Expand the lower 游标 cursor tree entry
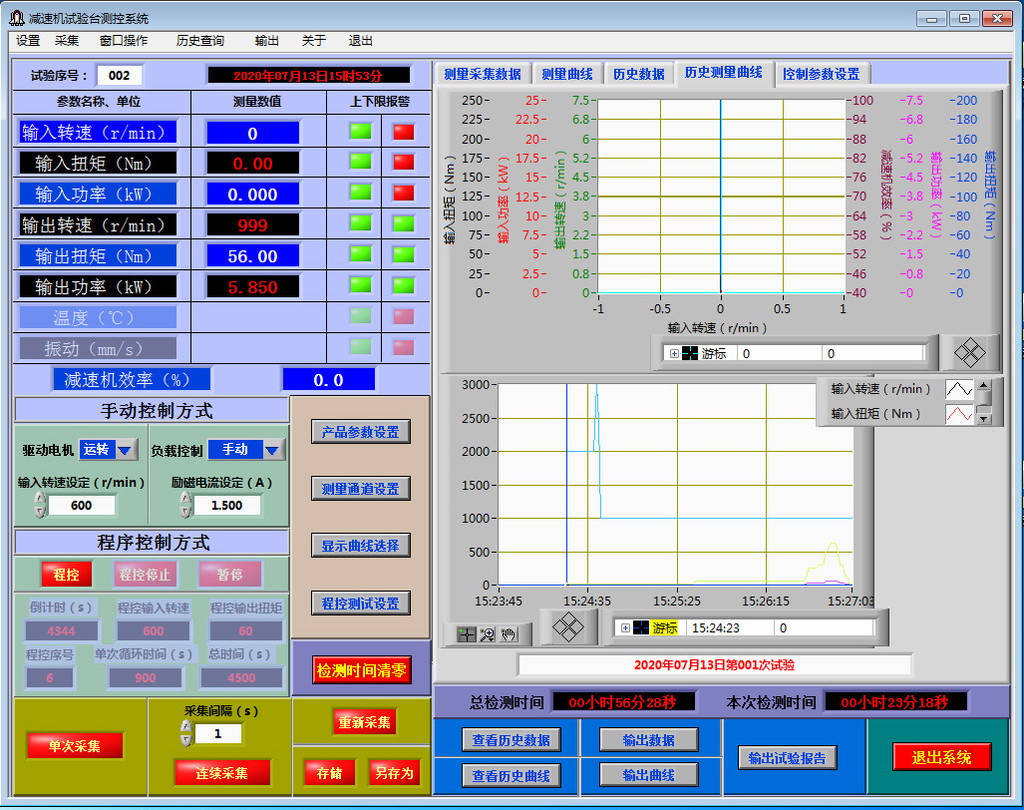The width and height of the screenshot is (1024, 810). pyautogui.click(x=626, y=628)
